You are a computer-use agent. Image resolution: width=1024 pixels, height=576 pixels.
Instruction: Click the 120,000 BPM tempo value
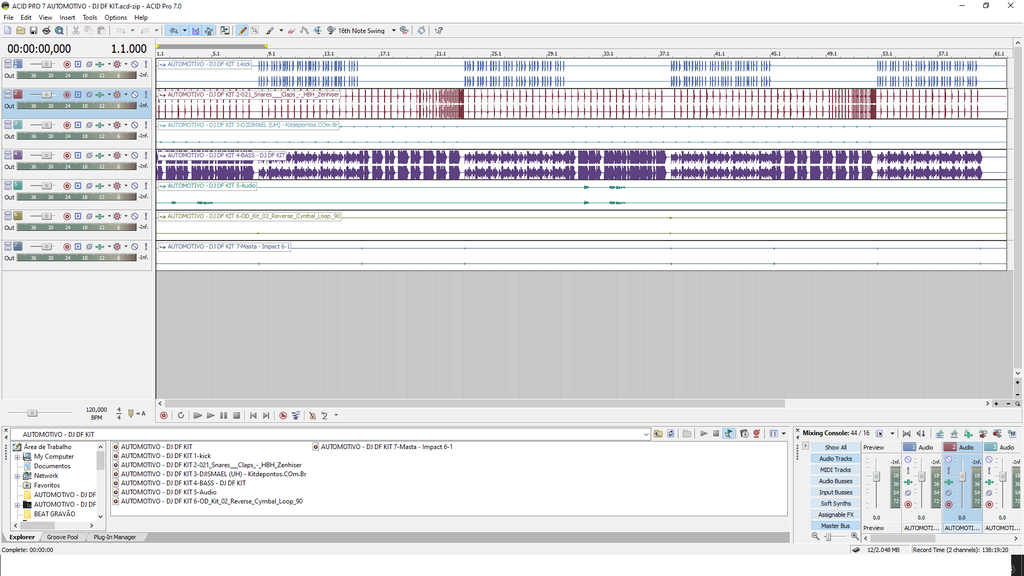tap(96, 409)
